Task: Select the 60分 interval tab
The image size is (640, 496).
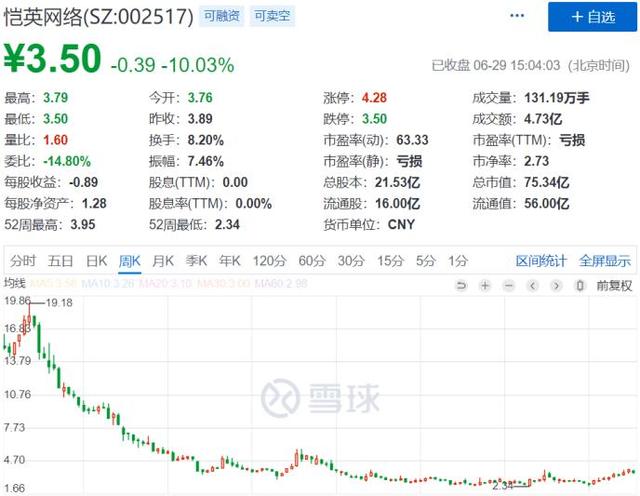Action: [x=312, y=260]
